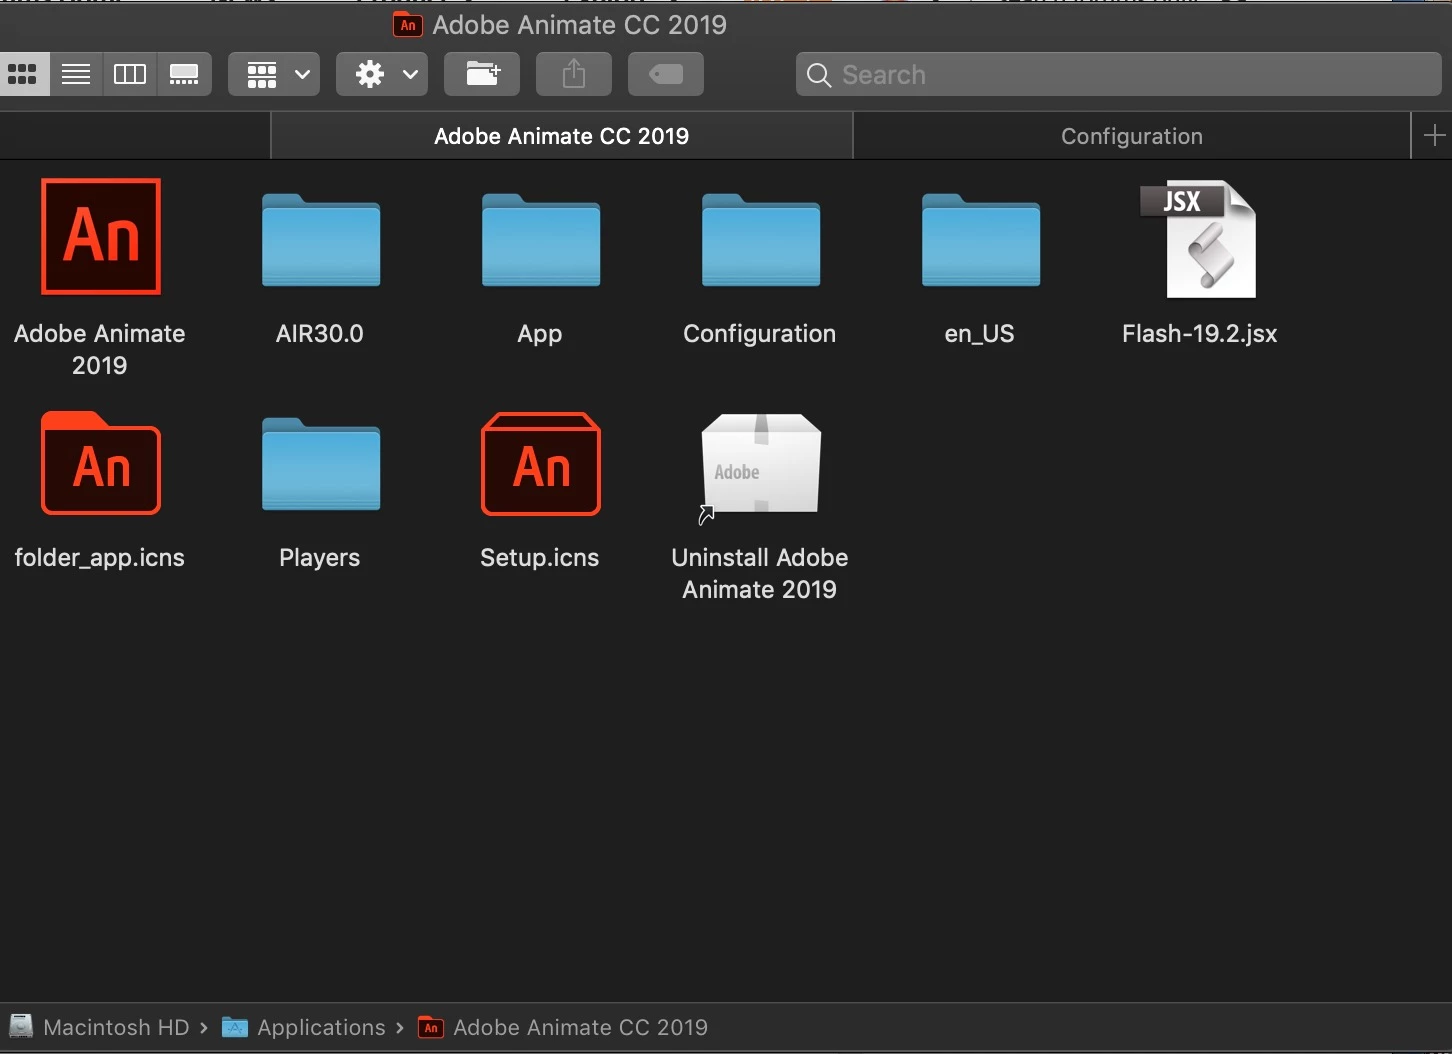Select the en_US folder icon
1452x1054 pixels.
point(981,240)
